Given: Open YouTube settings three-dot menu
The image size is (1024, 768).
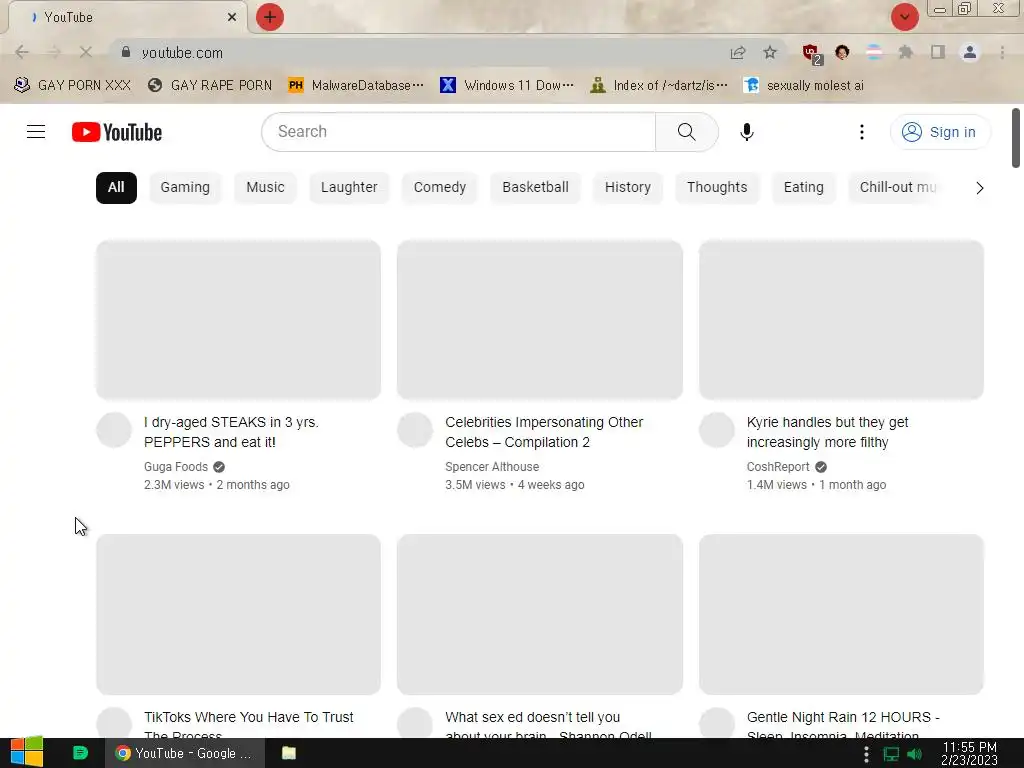Looking at the screenshot, I should [861, 132].
